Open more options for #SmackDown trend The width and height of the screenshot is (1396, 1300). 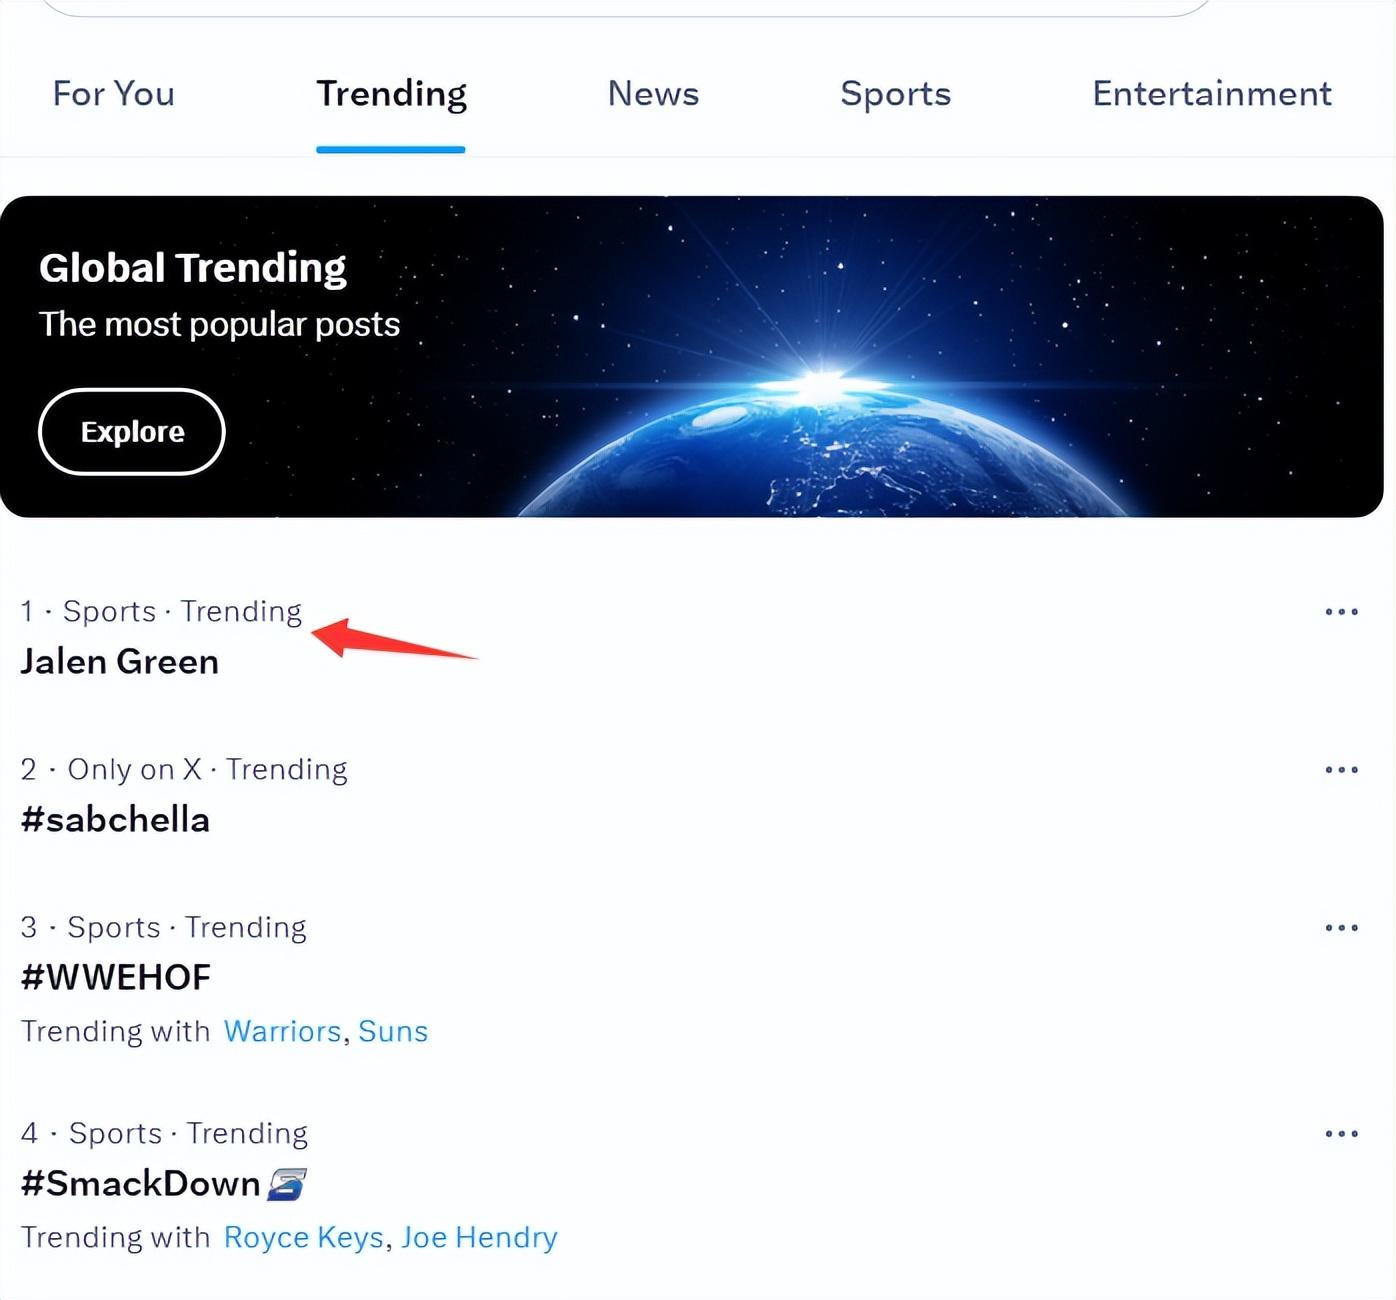coord(1341,1133)
